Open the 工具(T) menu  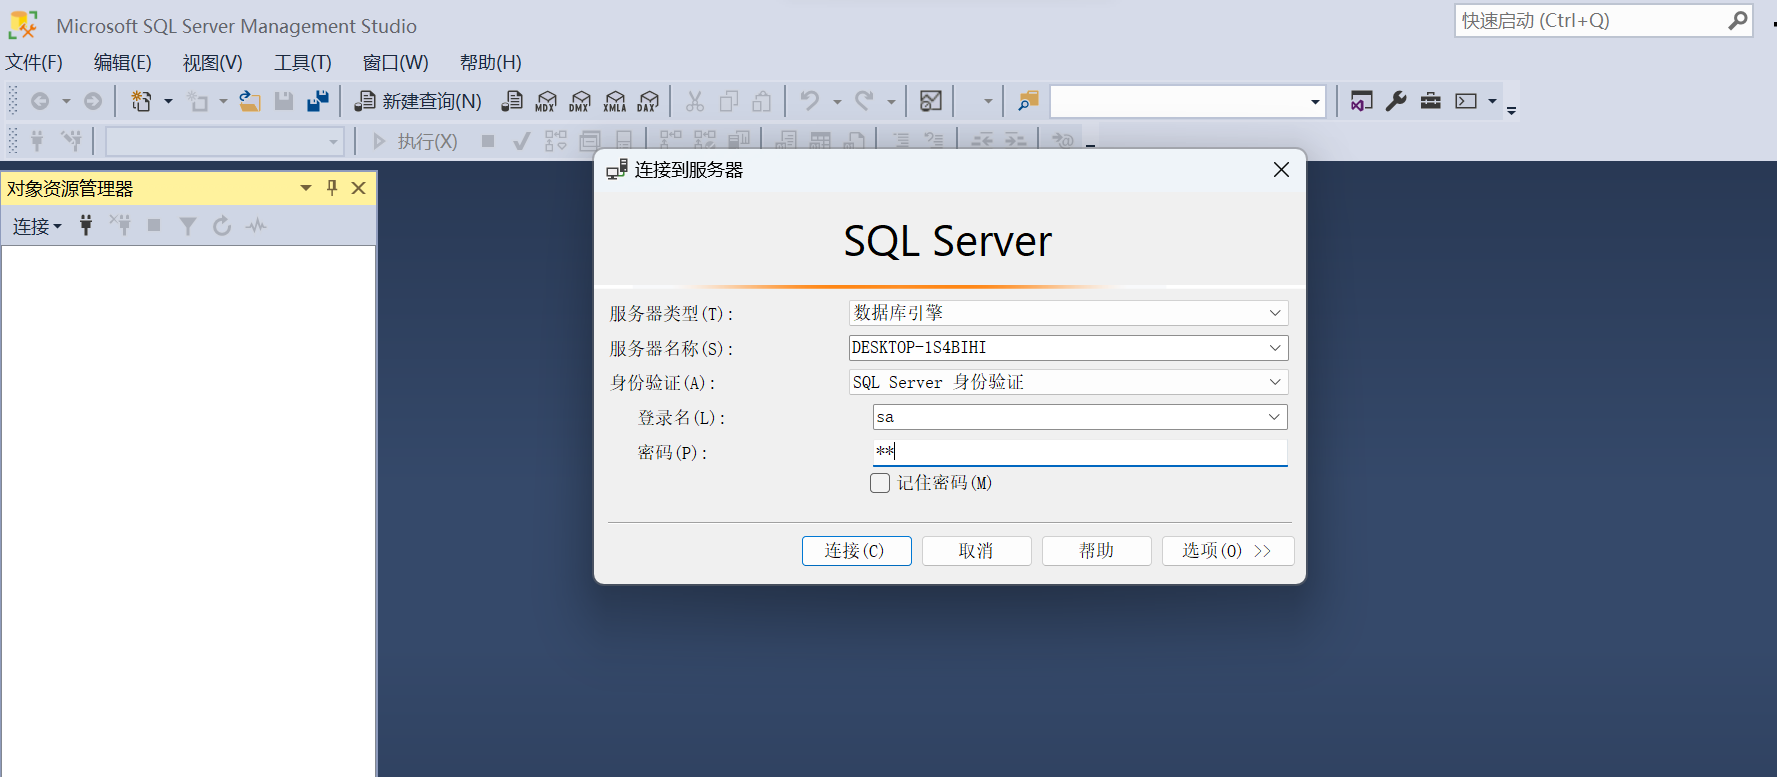[x=303, y=63]
